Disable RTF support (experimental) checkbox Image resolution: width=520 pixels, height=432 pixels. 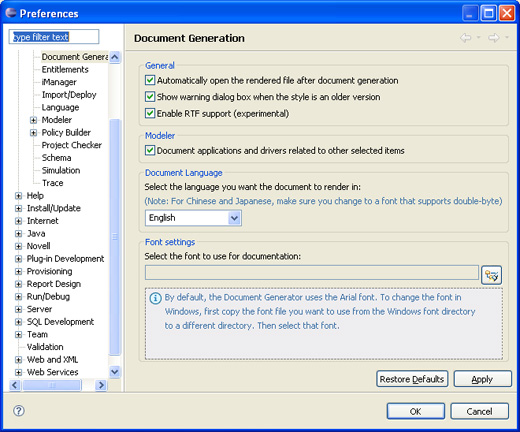pos(150,113)
